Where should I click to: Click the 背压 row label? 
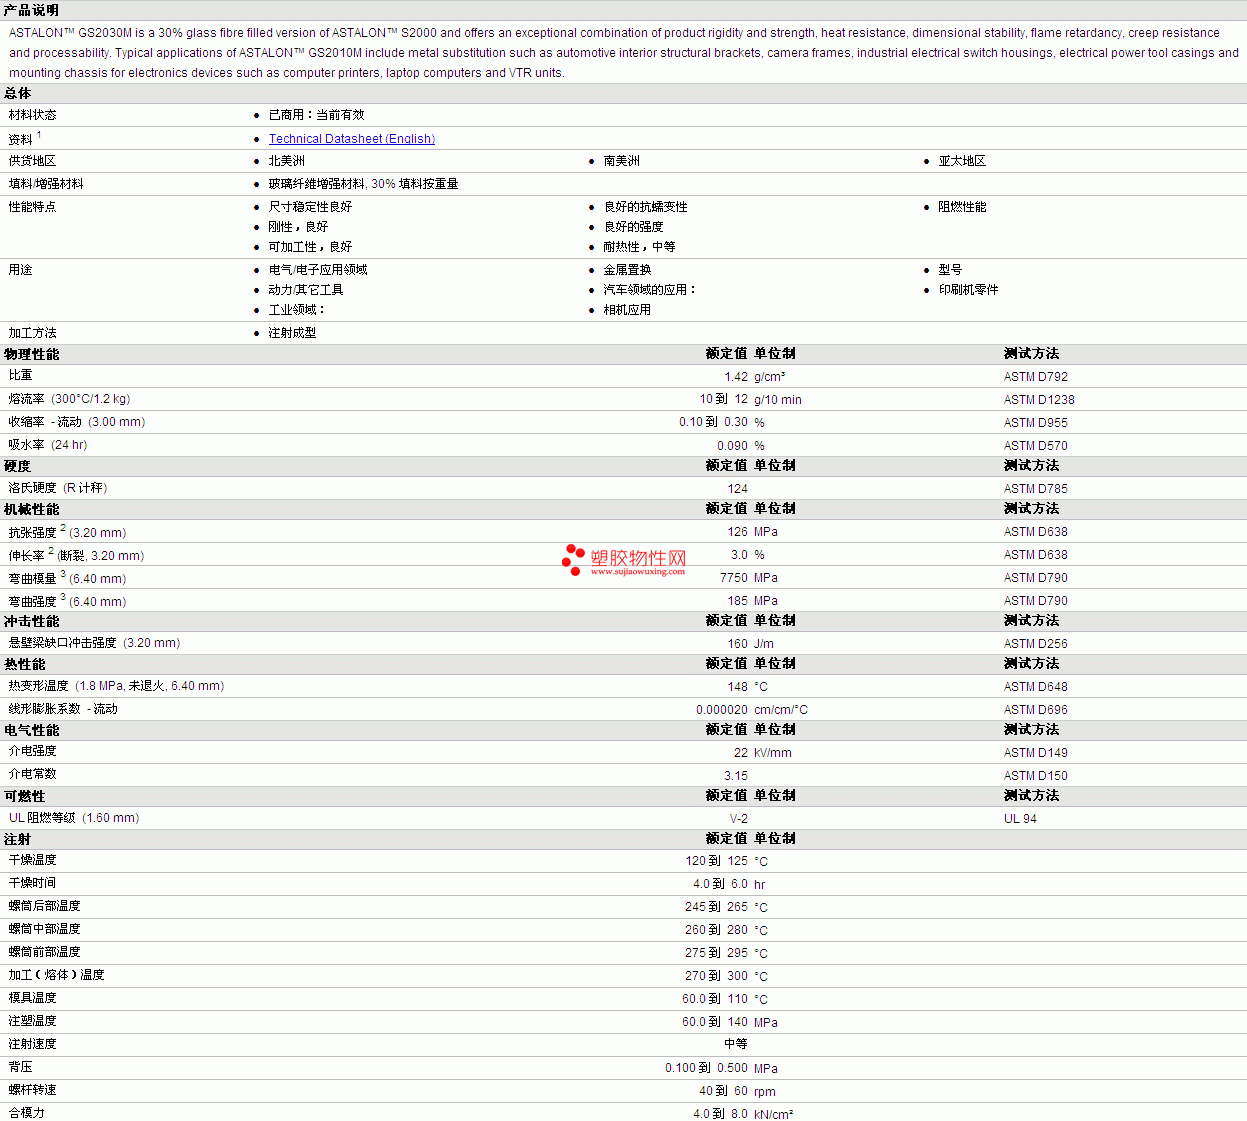coord(20,1067)
